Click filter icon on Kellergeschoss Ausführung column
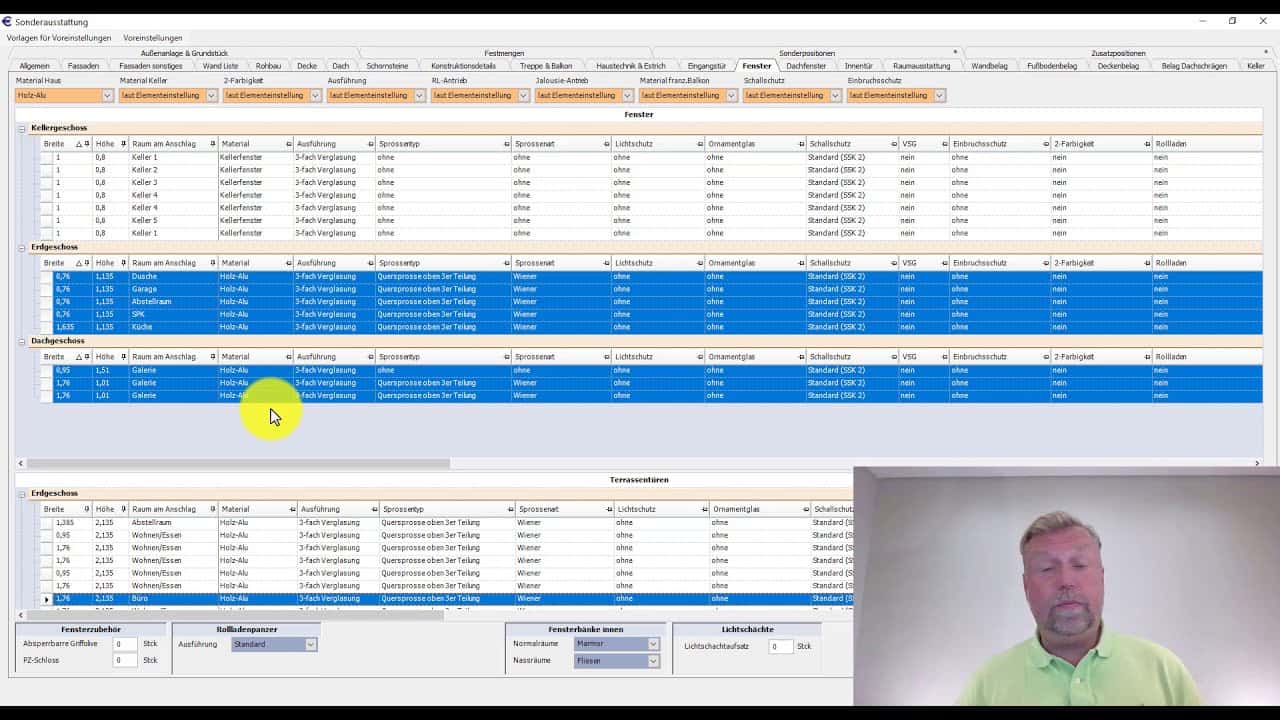 371,144
